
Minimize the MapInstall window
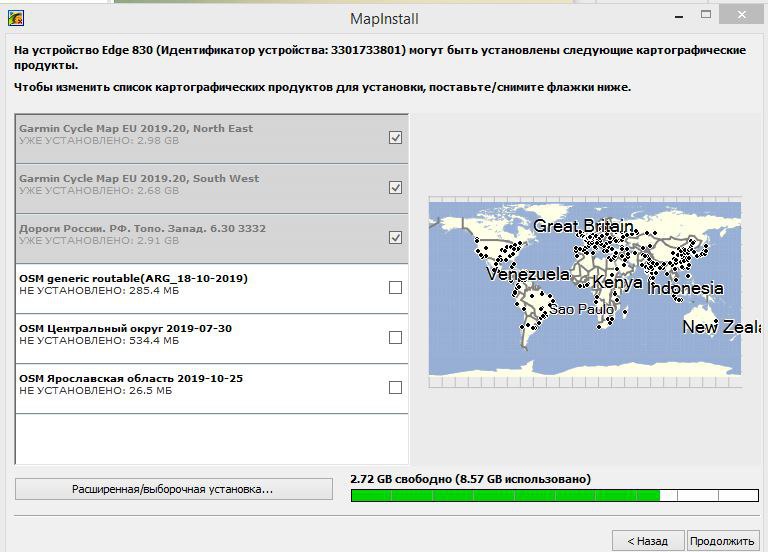coord(679,17)
